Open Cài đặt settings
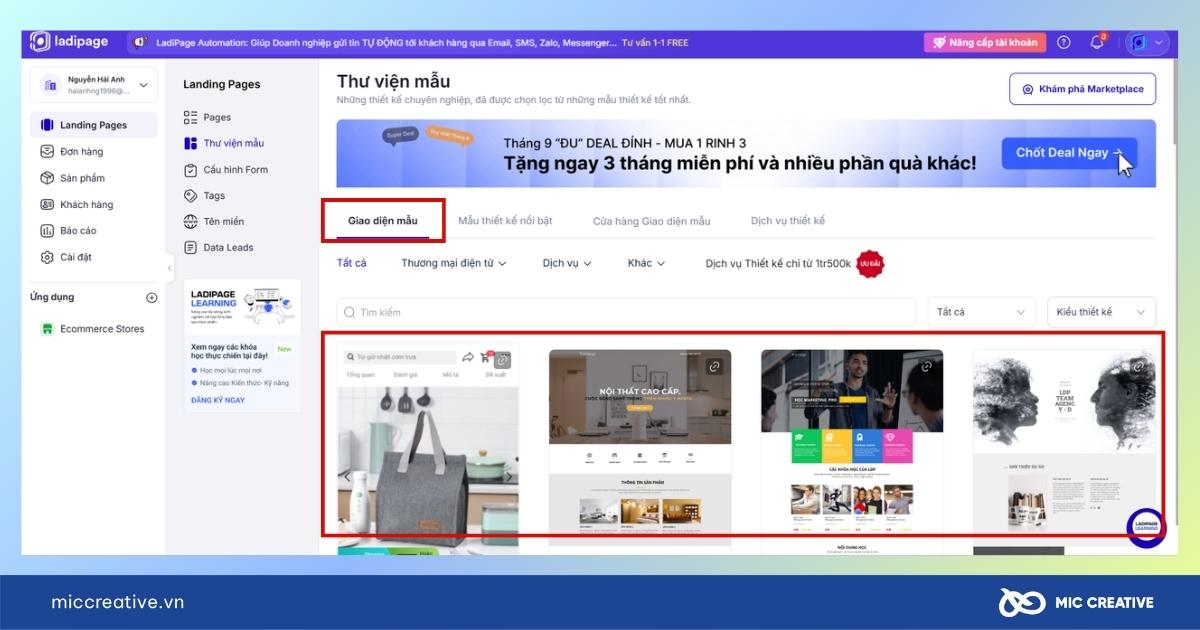Screen dimensions: 1200x630 [75, 257]
